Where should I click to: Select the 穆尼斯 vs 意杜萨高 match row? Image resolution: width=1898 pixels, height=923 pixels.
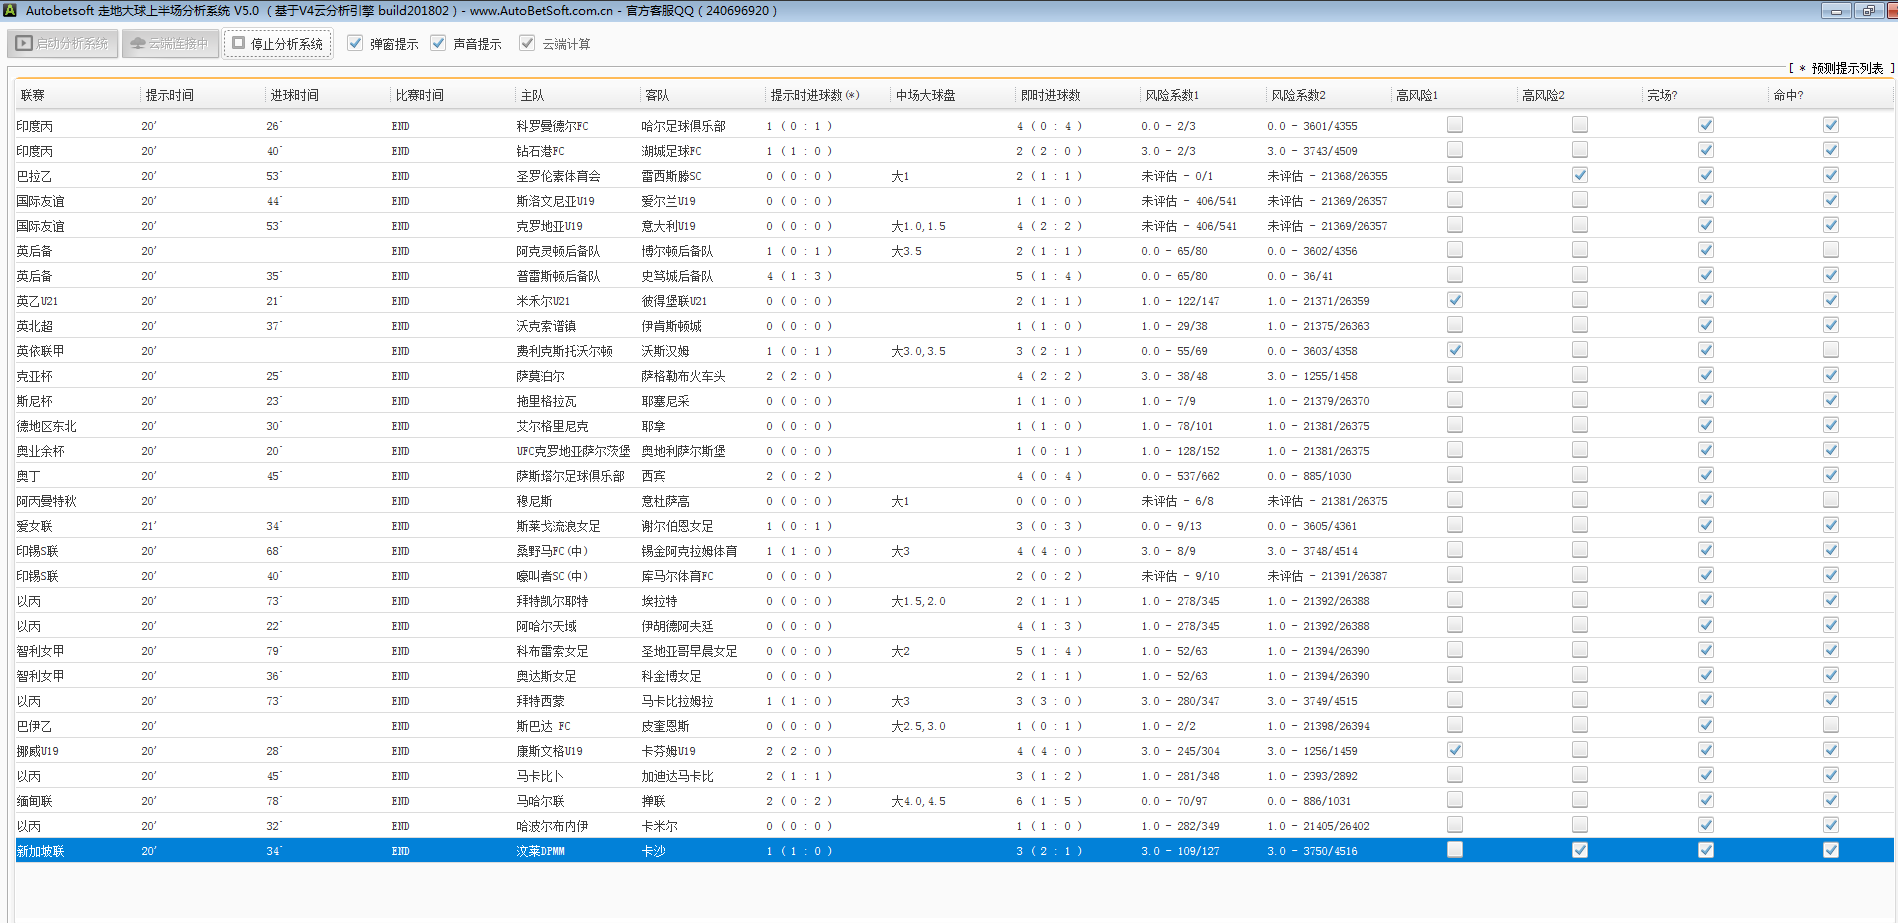pyautogui.click(x=534, y=501)
